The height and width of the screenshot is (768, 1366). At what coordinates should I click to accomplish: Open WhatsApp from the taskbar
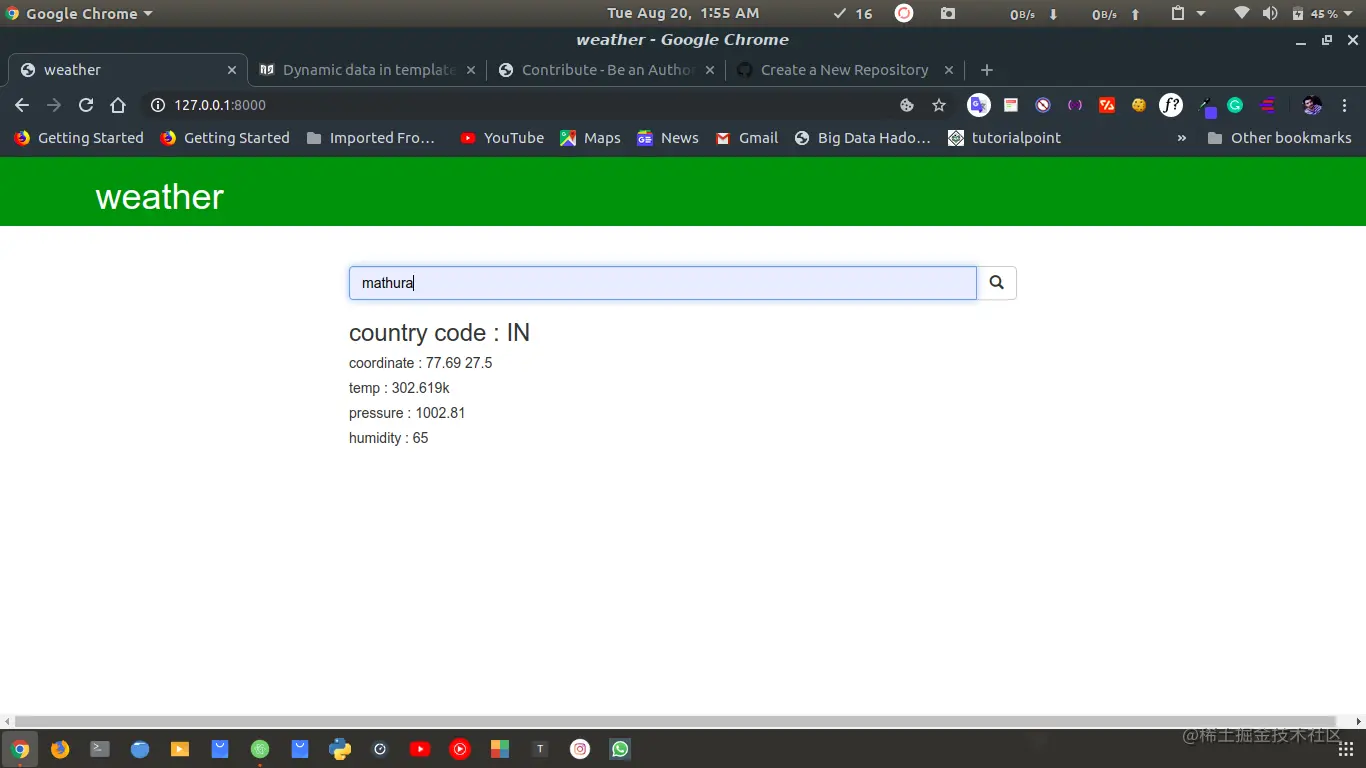[620, 749]
